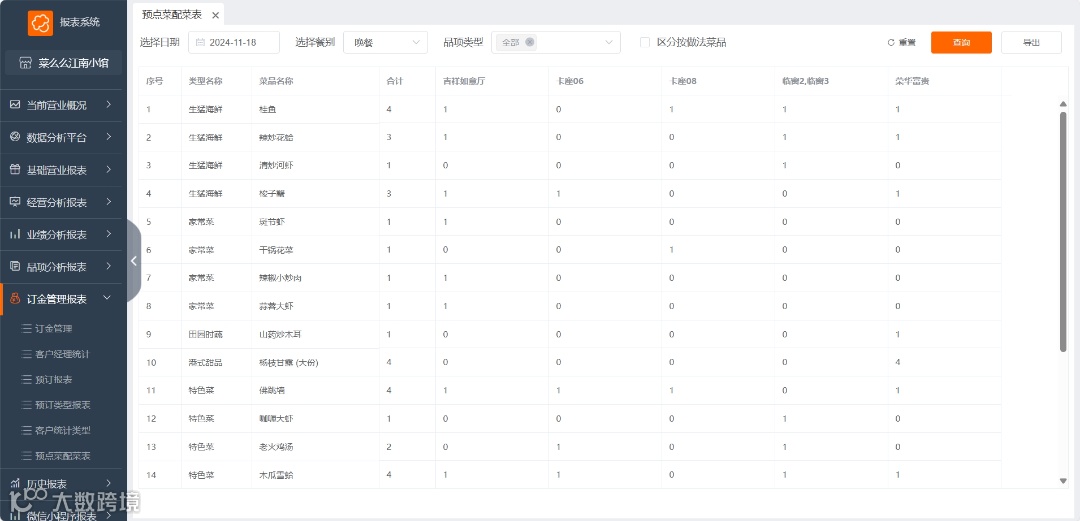Click the 杨枝甘露 (大份) dish cell
The height and width of the screenshot is (521, 1080).
(x=289, y=362)
